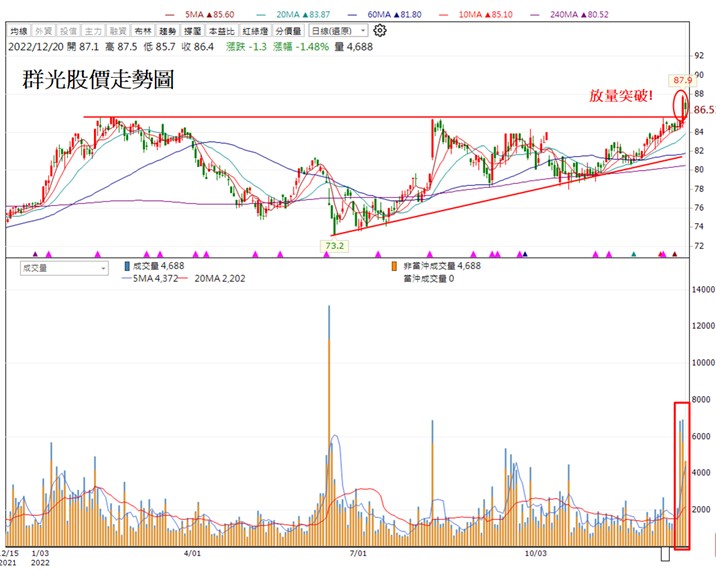Toggle the 均線 moving average indicator
This screenshot has width=716, height=577.
(19, 31)
